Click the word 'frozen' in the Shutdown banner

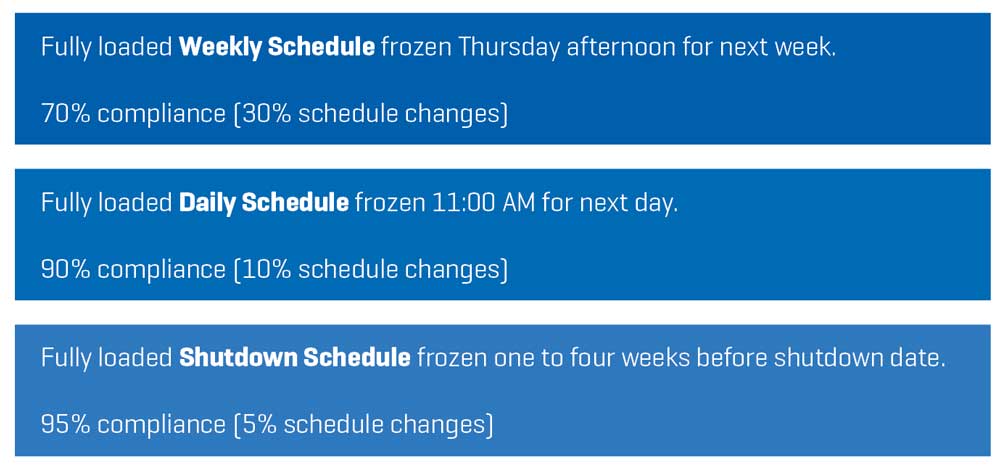point(452,358)
